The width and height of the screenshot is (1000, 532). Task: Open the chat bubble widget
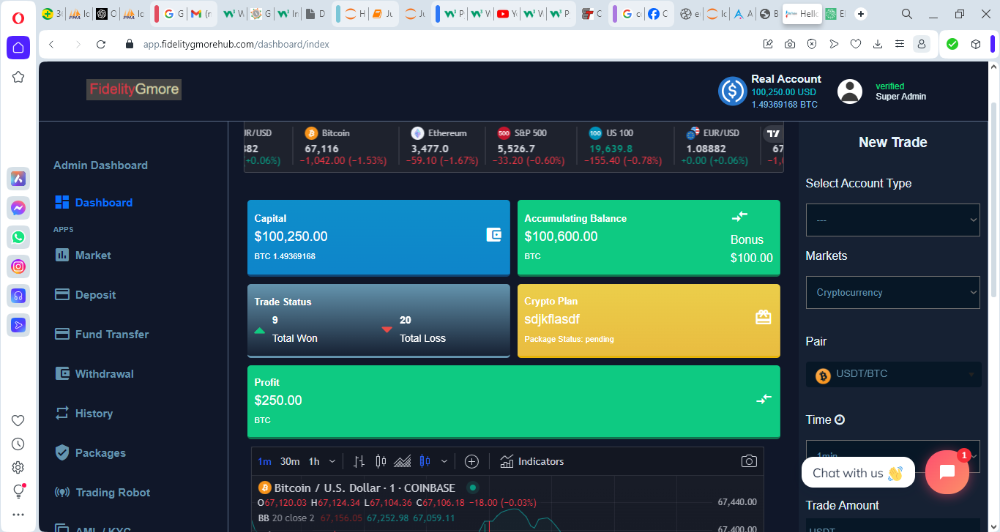click(x=946, y=472)
